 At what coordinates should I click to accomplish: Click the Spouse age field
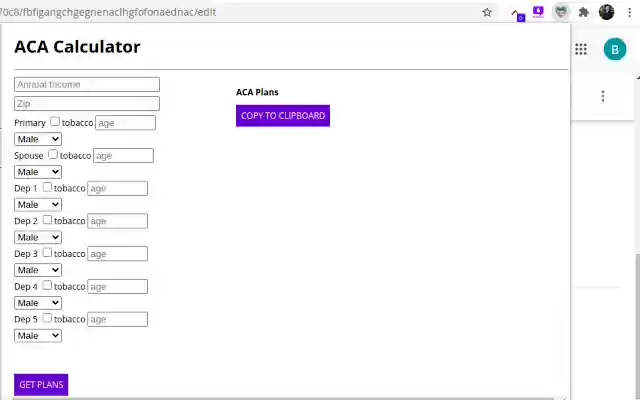coord(123,156)
